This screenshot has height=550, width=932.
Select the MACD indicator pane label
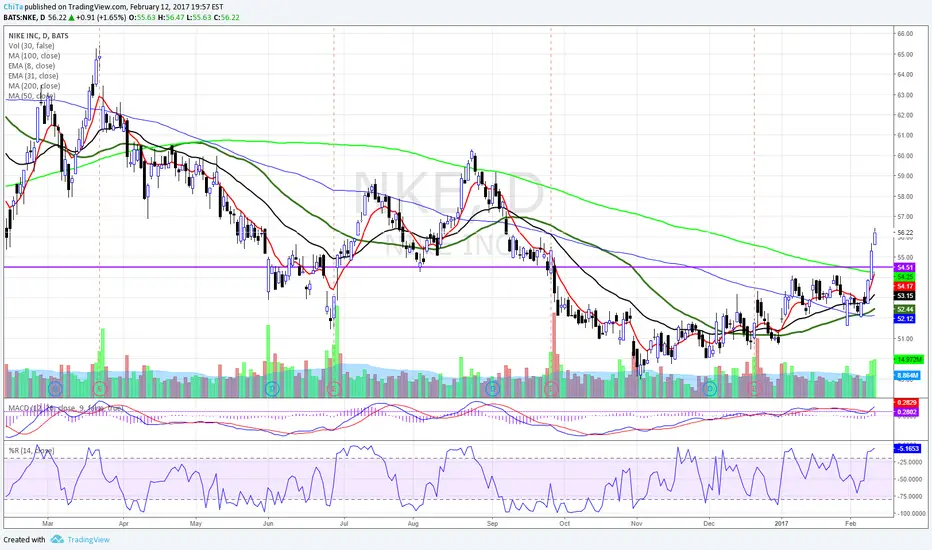[x=65, y=408]
